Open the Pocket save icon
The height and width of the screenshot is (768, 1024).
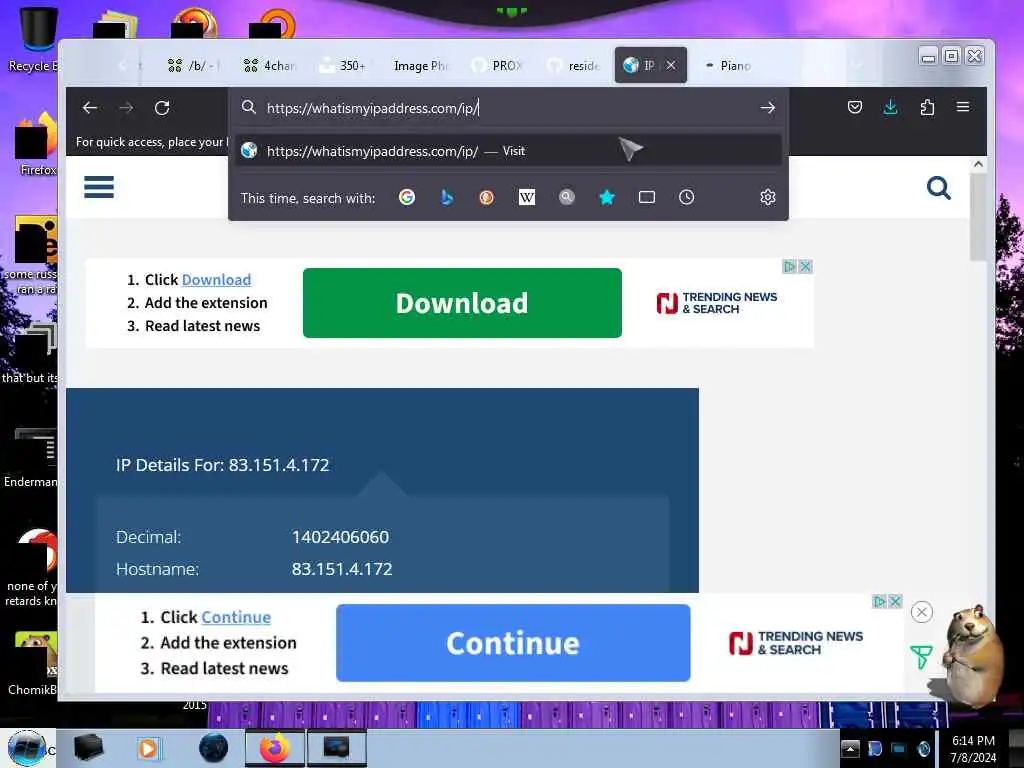coord(854,107)
